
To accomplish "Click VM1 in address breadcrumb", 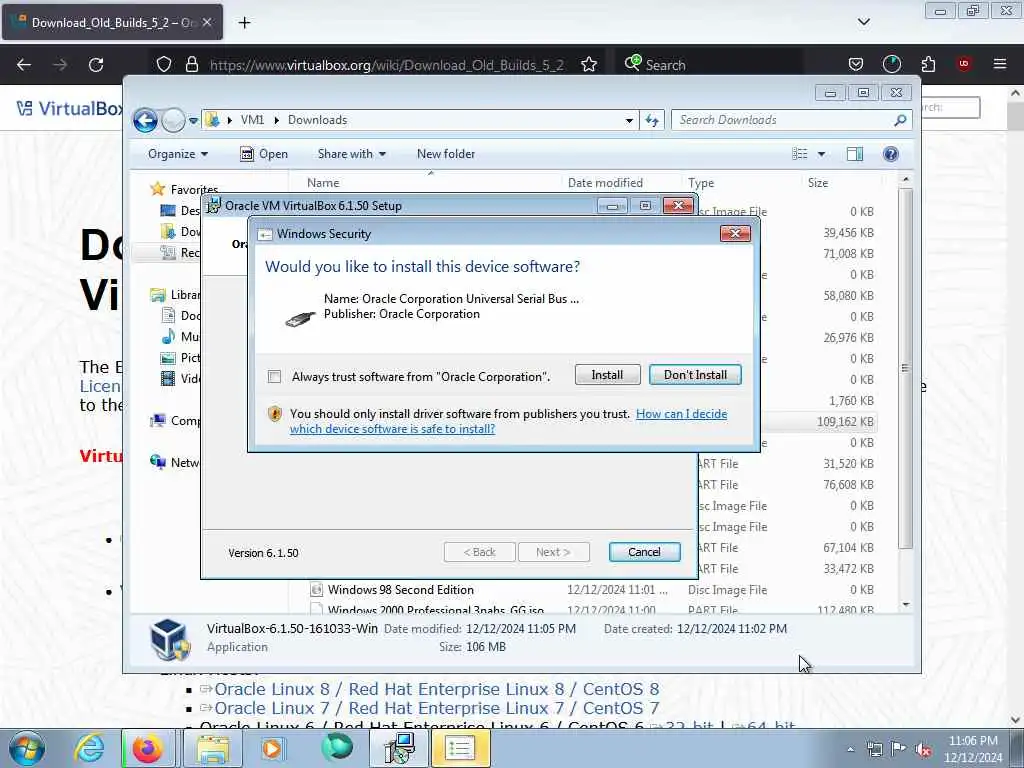I will [252, 120].
